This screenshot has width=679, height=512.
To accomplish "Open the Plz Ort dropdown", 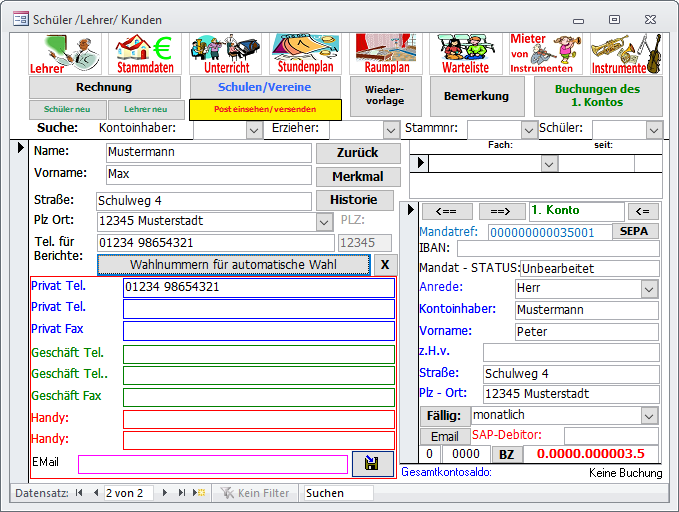I will point(323,221).
